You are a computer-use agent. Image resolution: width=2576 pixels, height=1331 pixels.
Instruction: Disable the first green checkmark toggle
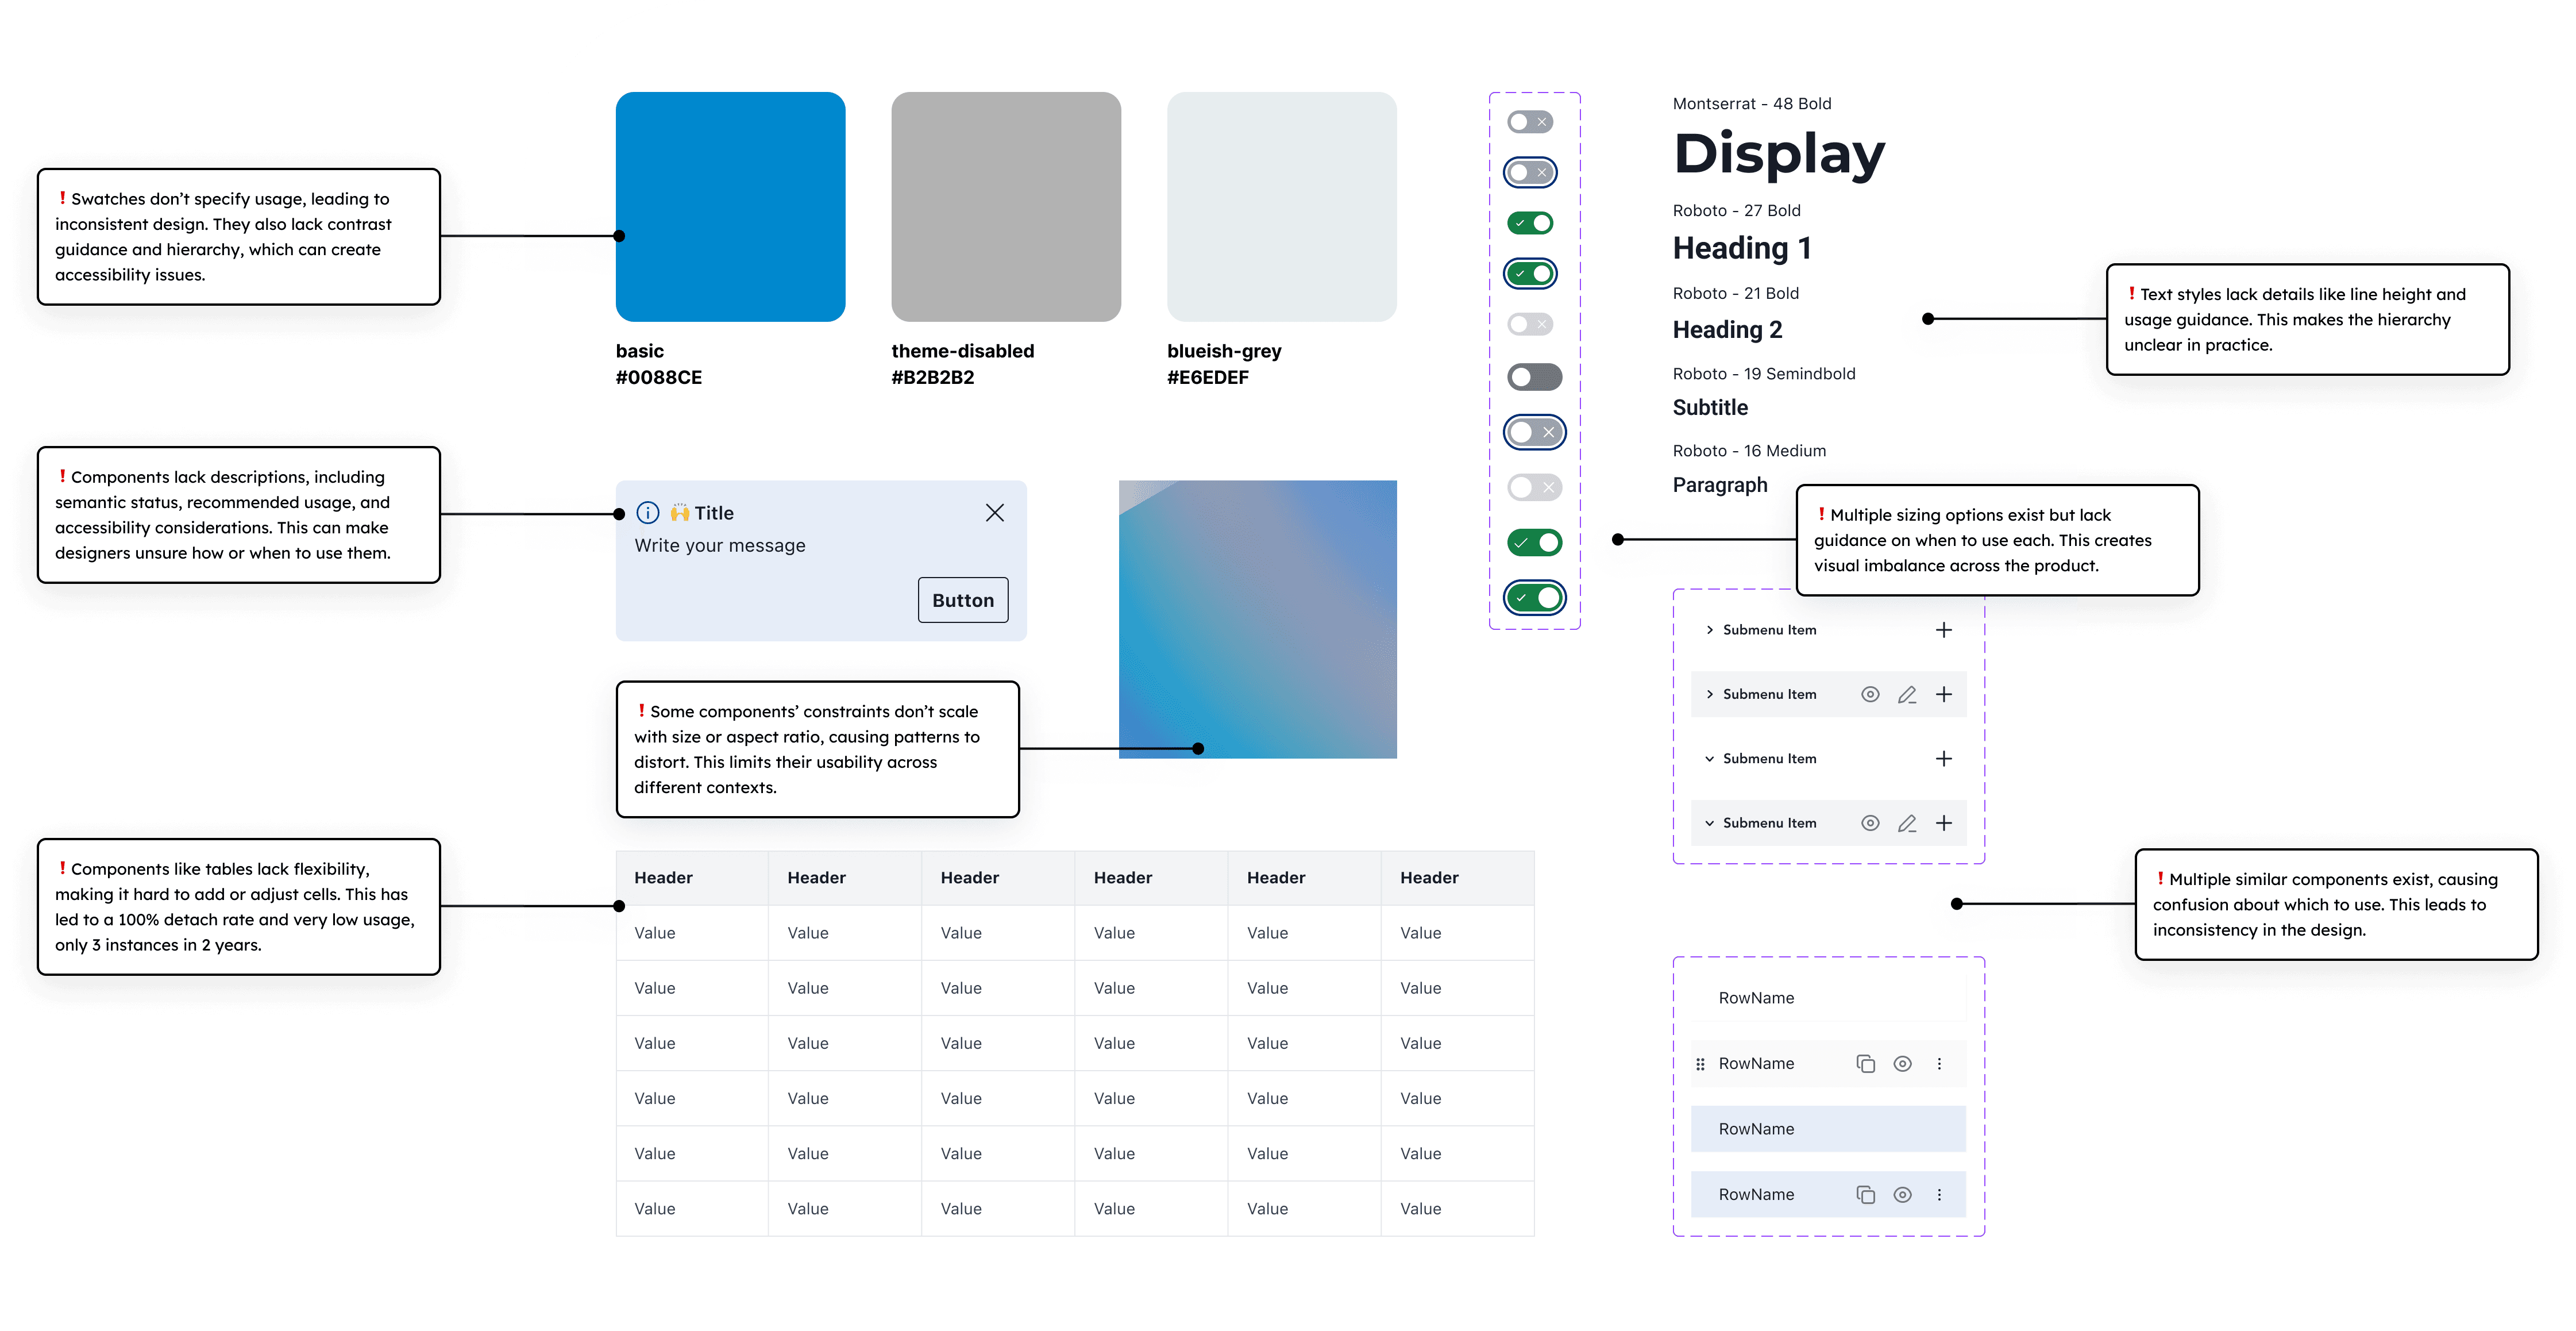pyautogui.click(x=1530, y=222)
